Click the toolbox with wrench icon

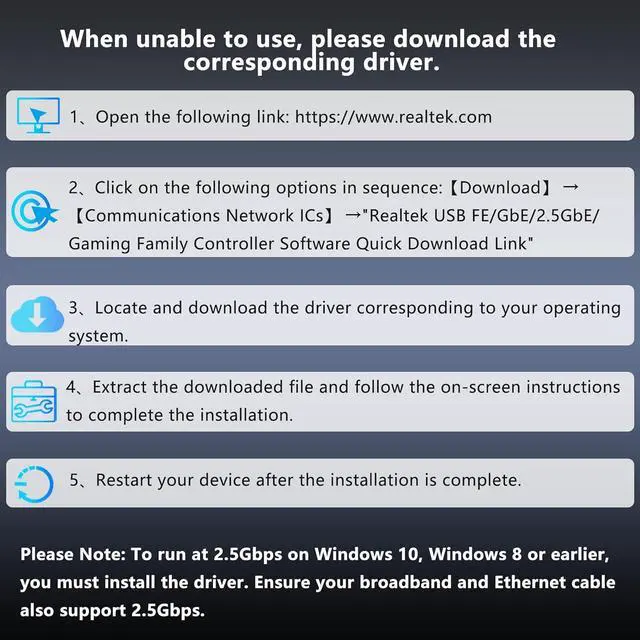pos(34,402)
